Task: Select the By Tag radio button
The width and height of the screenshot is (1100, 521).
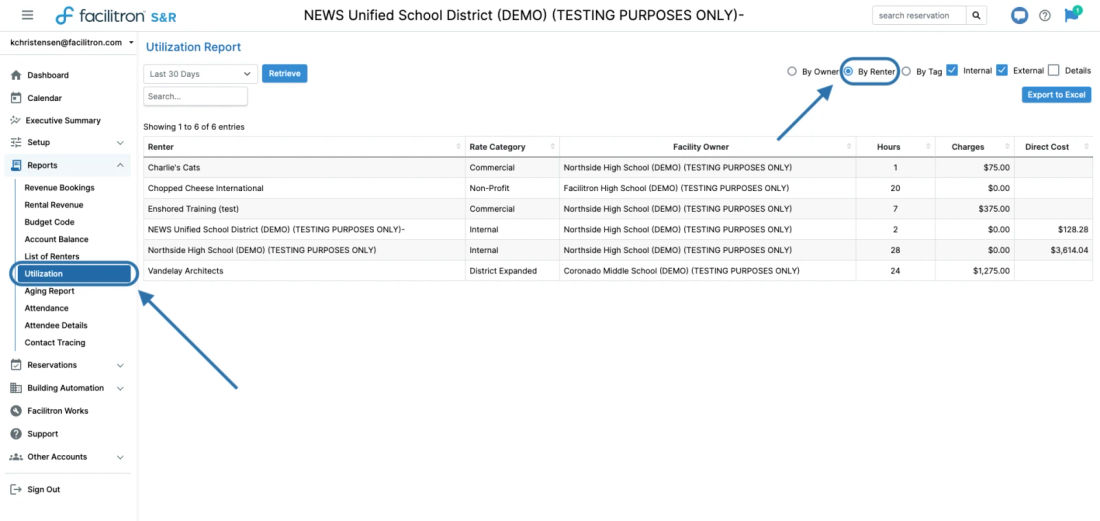Action: click(x=906, y=71)
